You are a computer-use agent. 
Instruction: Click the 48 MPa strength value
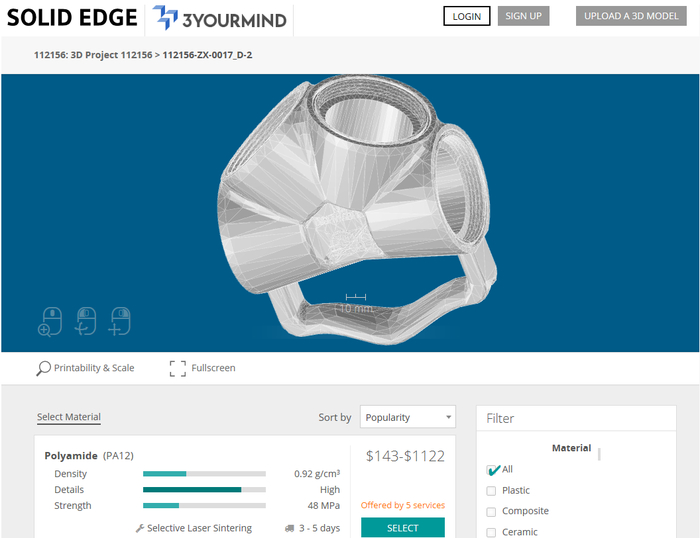[x=324, y=506]
